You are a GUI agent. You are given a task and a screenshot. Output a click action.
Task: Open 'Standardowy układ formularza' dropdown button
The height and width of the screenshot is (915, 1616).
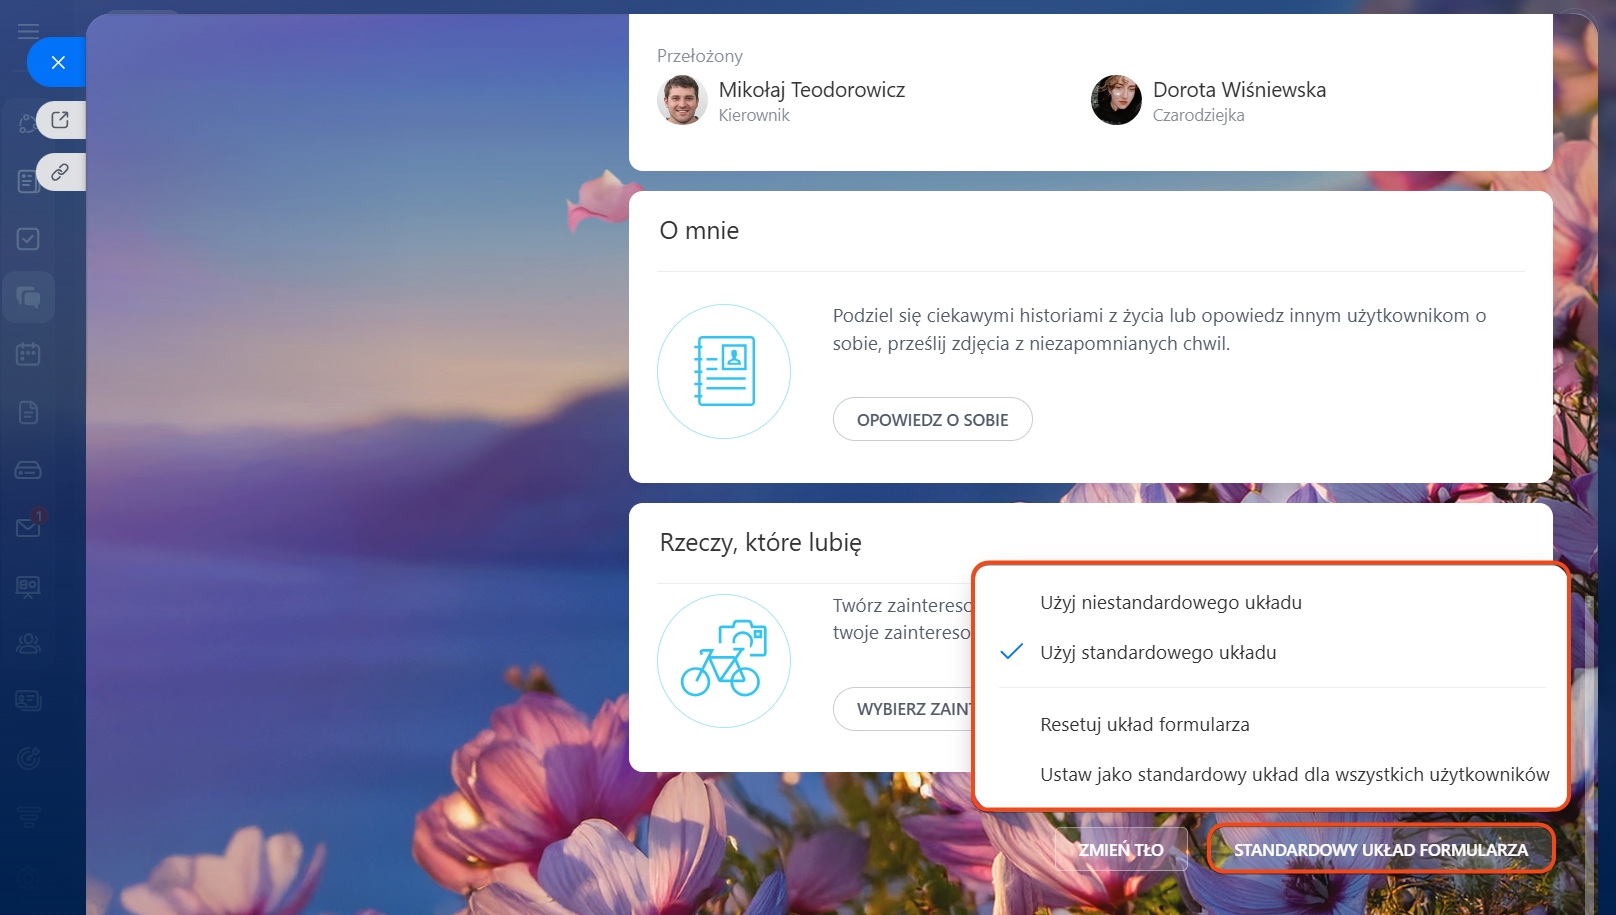tap(1380, 850)
